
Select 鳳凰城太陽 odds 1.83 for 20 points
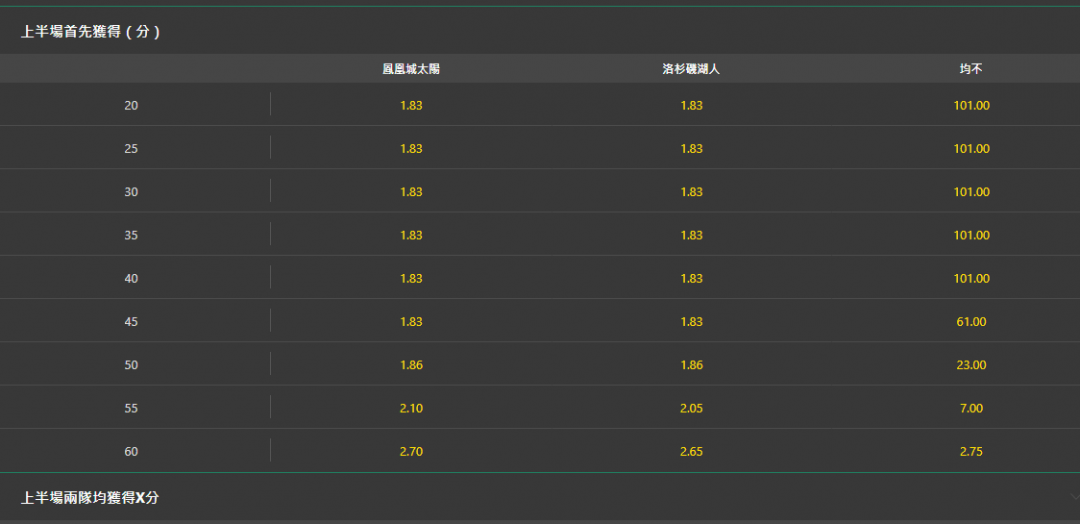(x=411, y=105)
